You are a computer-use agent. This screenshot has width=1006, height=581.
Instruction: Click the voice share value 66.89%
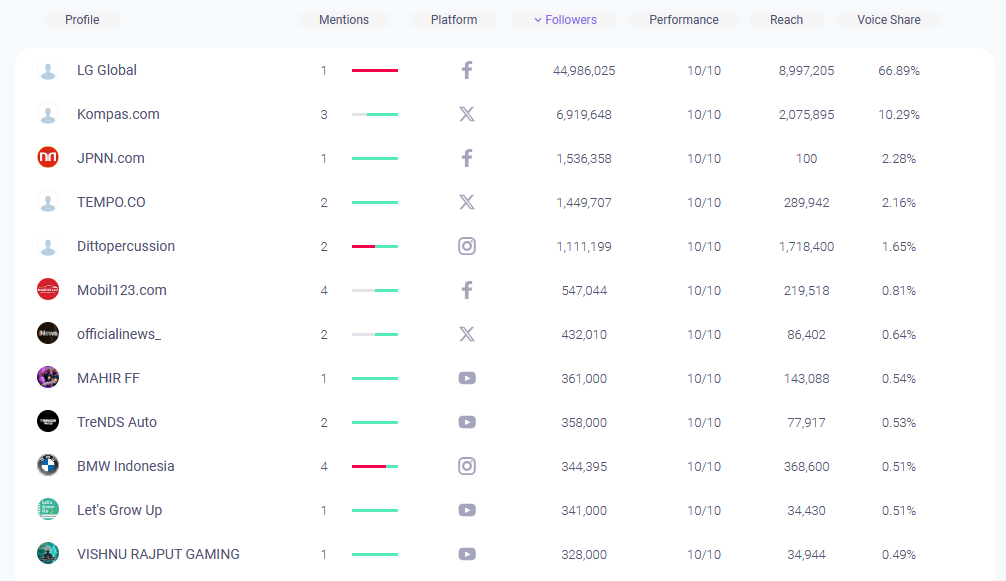click(899, 71)
